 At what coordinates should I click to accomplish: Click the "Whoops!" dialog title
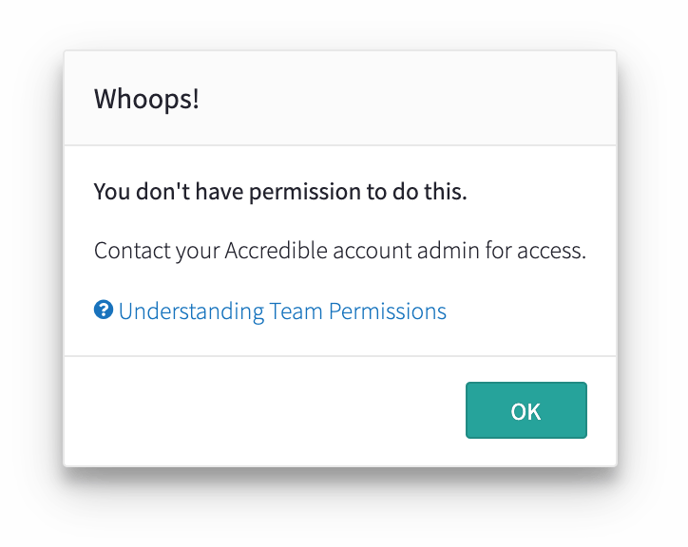(146, 99)
